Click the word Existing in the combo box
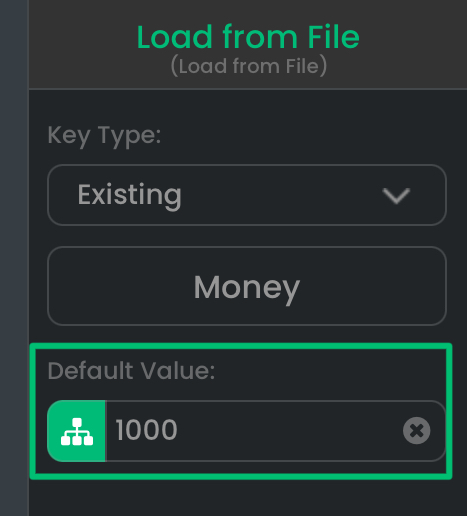Image resolution: width=467 pixels, height=516 pixels. pyautogui.click(x=129, y=195)
